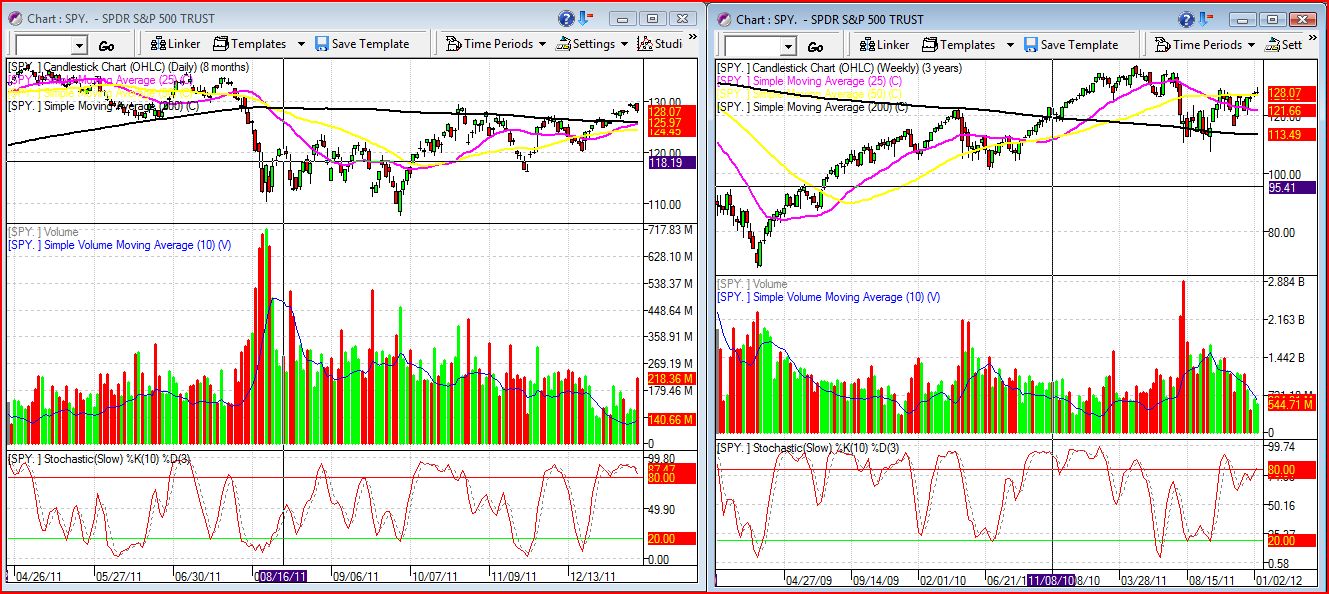Open Linker in the left chart toolbar
1329x594 pixels.
175,44
